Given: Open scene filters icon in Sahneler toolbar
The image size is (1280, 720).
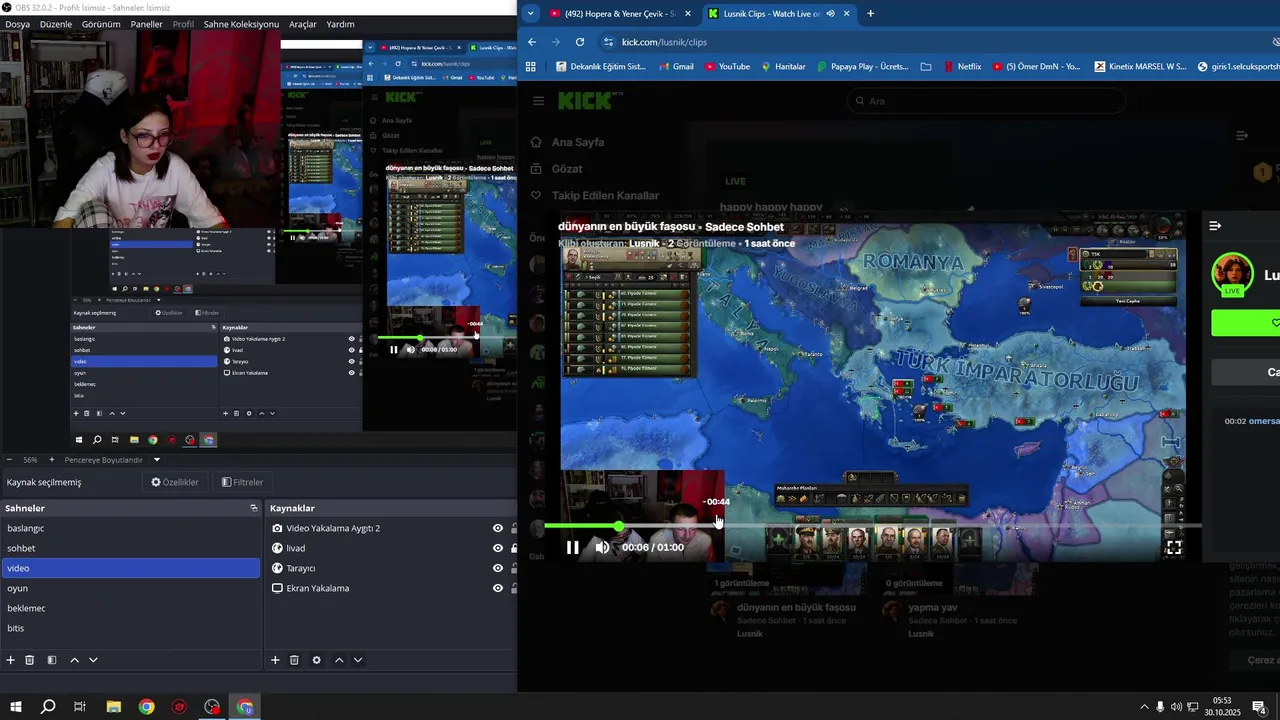Looking at the screenshot, I should pos(52,660).
